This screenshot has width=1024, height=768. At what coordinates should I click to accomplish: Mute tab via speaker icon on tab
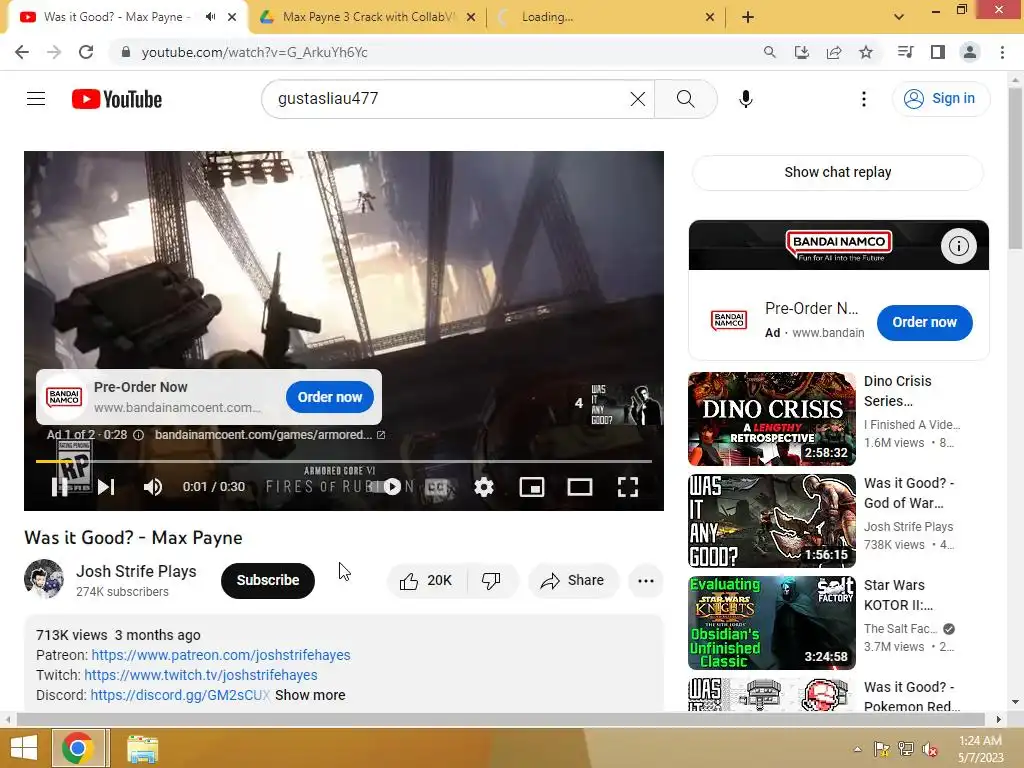click(x=210, y=17)
